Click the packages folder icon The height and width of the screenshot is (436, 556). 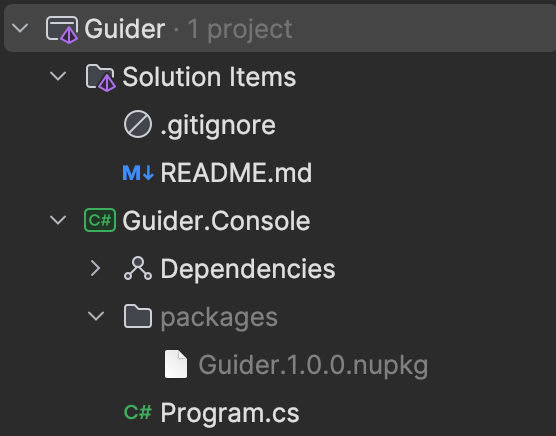click(x=138, y=316)
